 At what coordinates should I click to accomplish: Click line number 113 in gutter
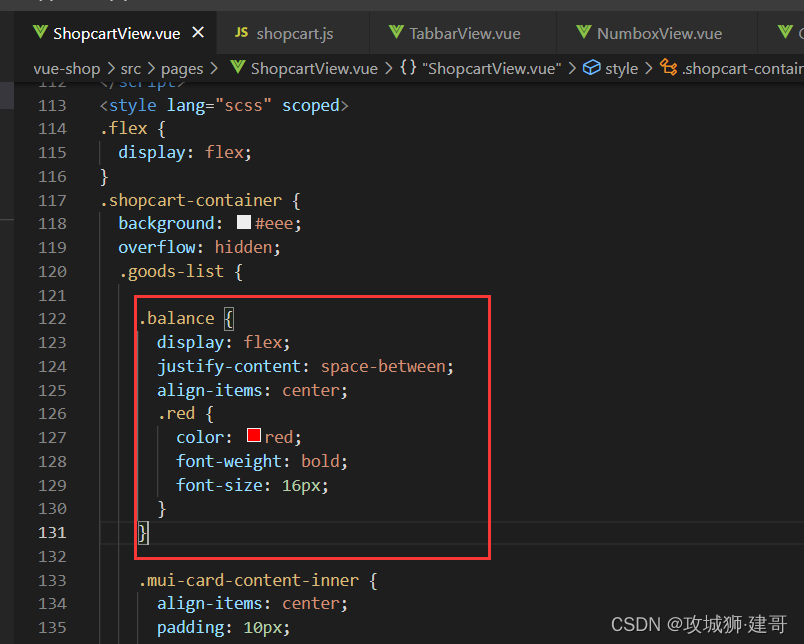(52, 106)
